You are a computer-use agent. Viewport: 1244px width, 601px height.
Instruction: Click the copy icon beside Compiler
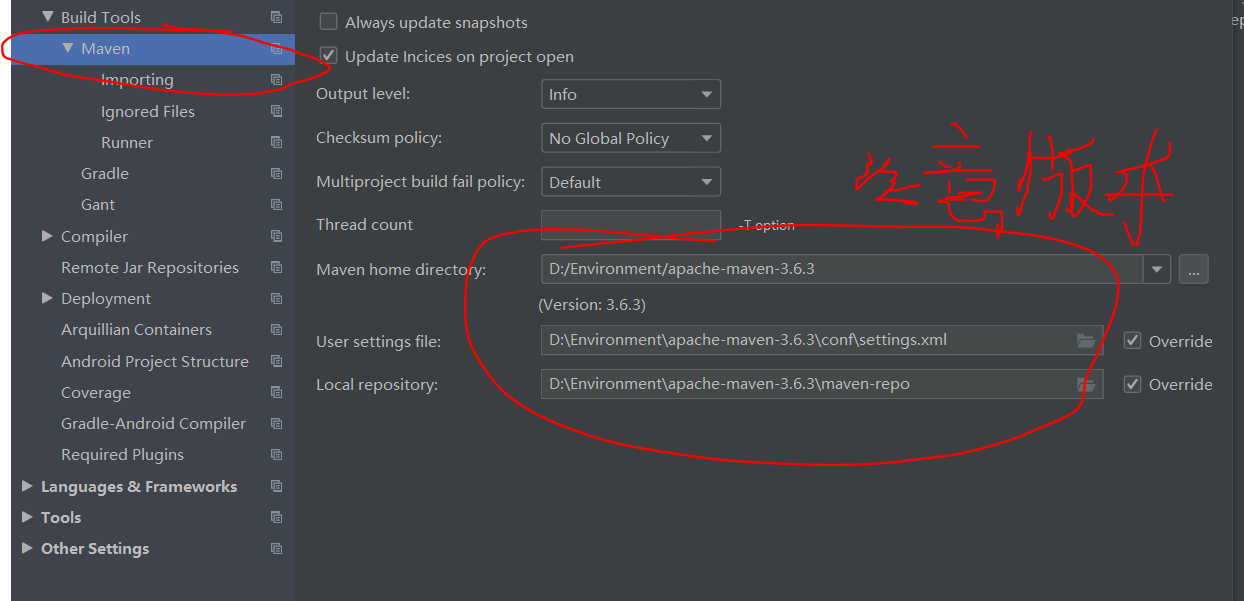(x=277, y=236)
